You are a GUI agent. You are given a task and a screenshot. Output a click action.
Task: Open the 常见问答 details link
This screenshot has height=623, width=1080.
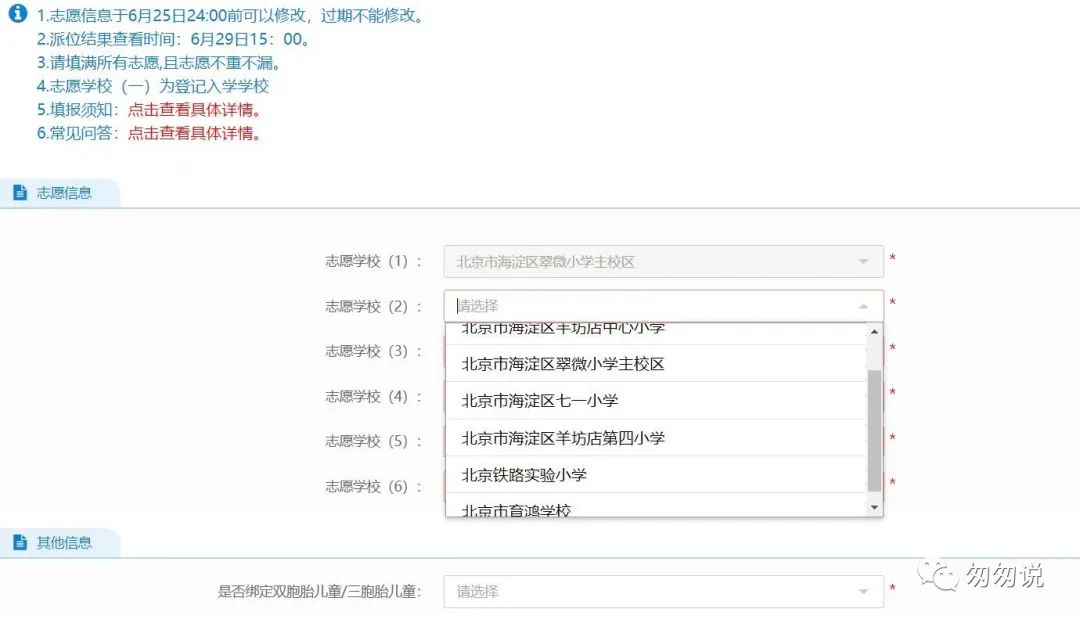pyautogui.click(x=195, y=133)
